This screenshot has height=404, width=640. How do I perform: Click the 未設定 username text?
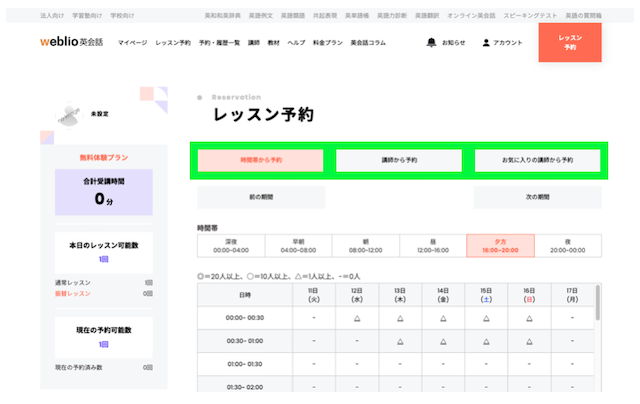coord(100,114)
